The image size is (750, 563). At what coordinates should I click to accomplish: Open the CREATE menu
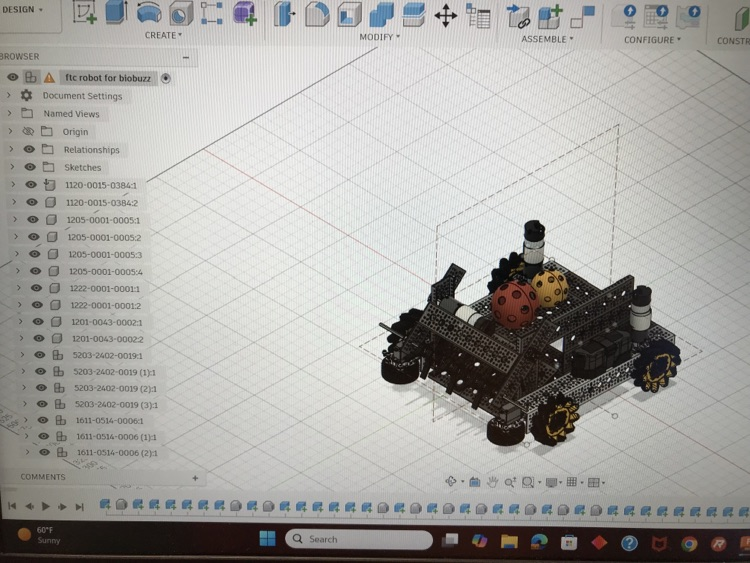click(x=163, y=35)
